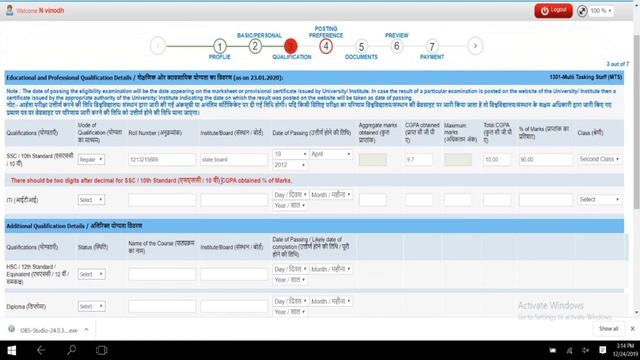This screenshot has width=640, height=360.
Task: Go to step 5 Documents
Action: [x=361, y=46]
